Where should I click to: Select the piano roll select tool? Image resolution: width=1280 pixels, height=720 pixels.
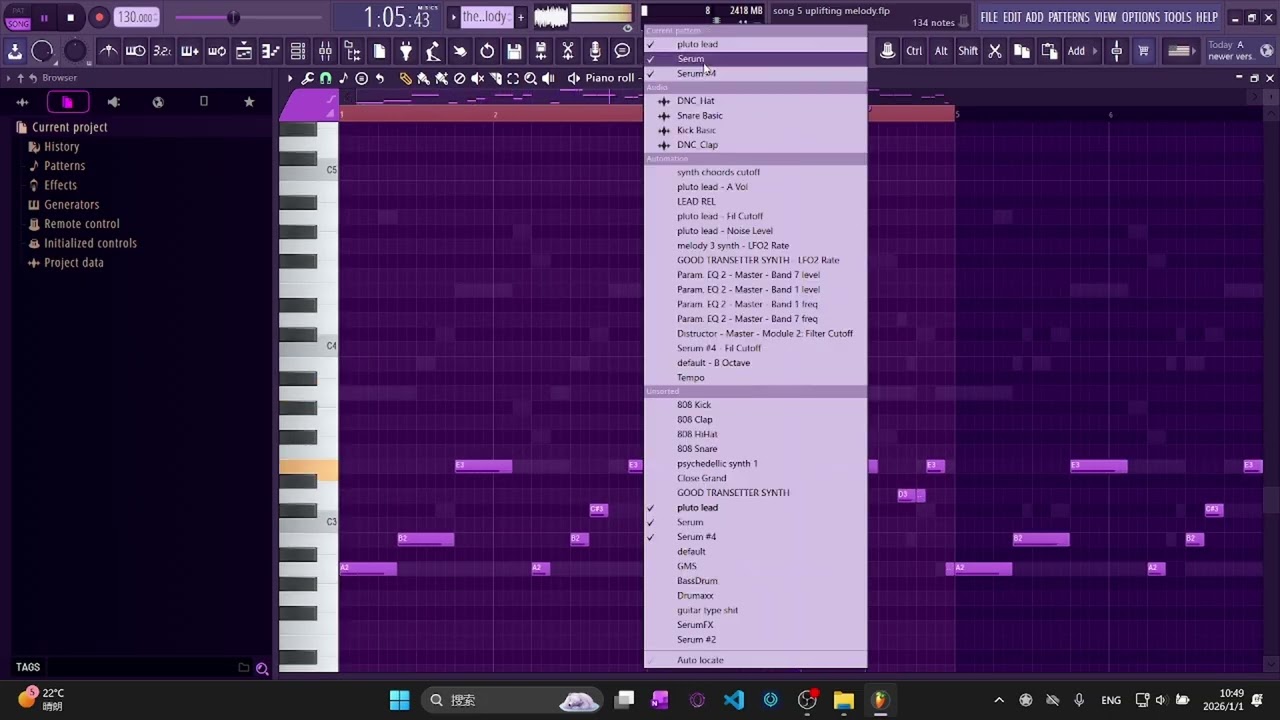[x=513, y=78]
